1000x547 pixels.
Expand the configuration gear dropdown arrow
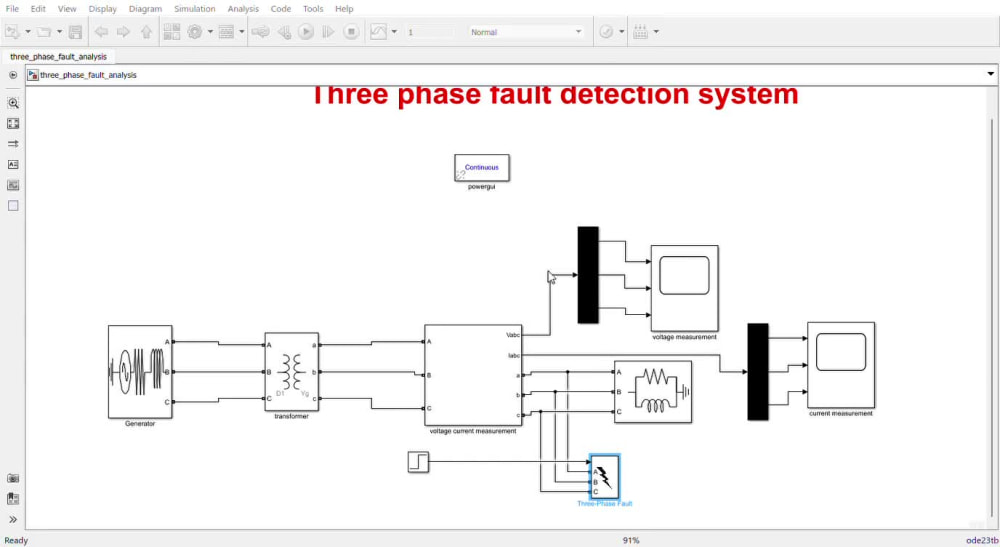[210, 32]
